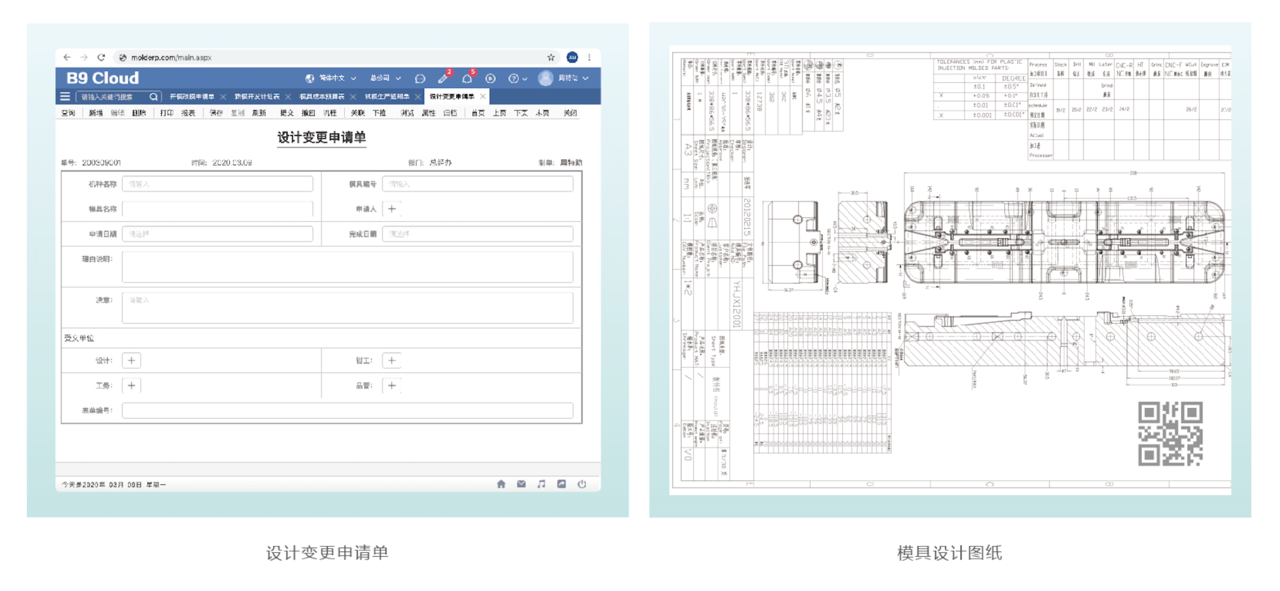Click the plus button next to 设计
This screenshot has height=591, width=1280.
coord(131,360)
